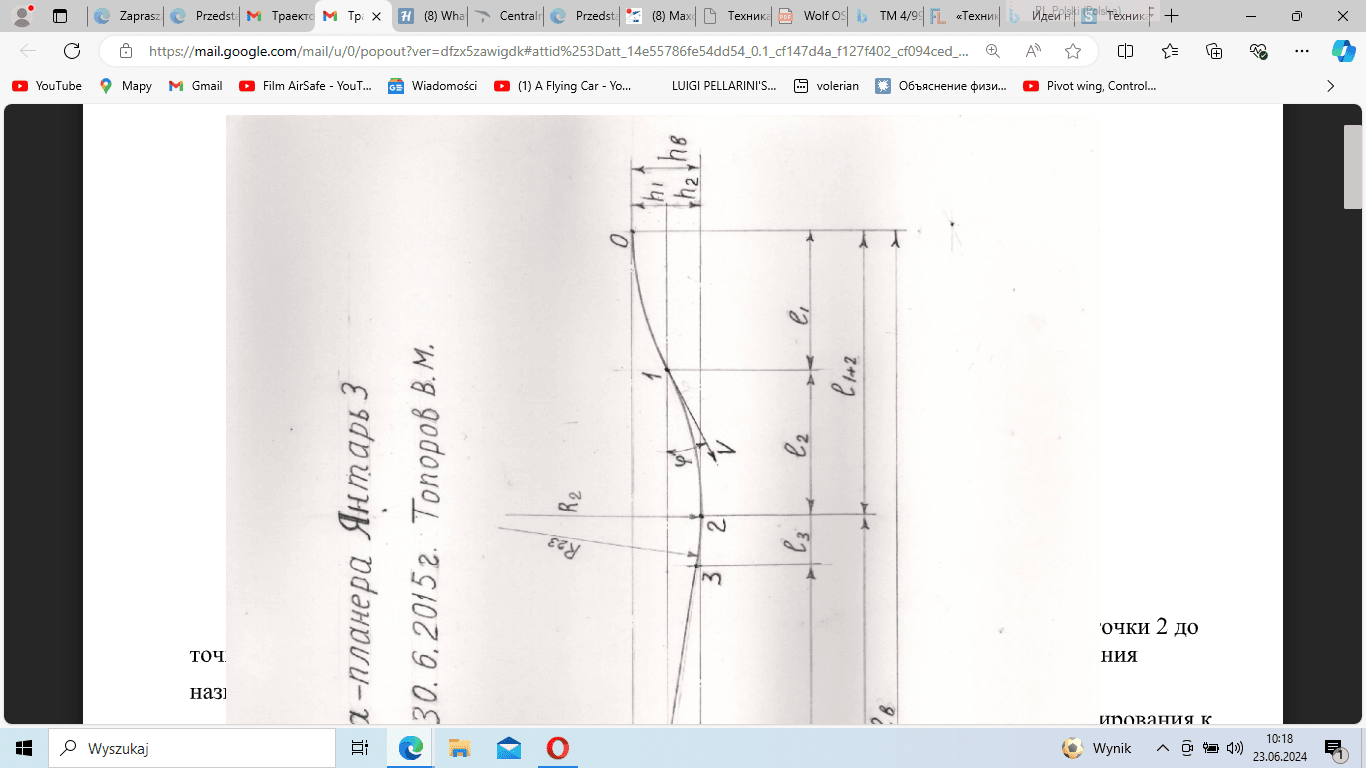Show hidden system tray icons
Image resolution: width=1366 pixels, height=768 pixels.
(1162, 748)
